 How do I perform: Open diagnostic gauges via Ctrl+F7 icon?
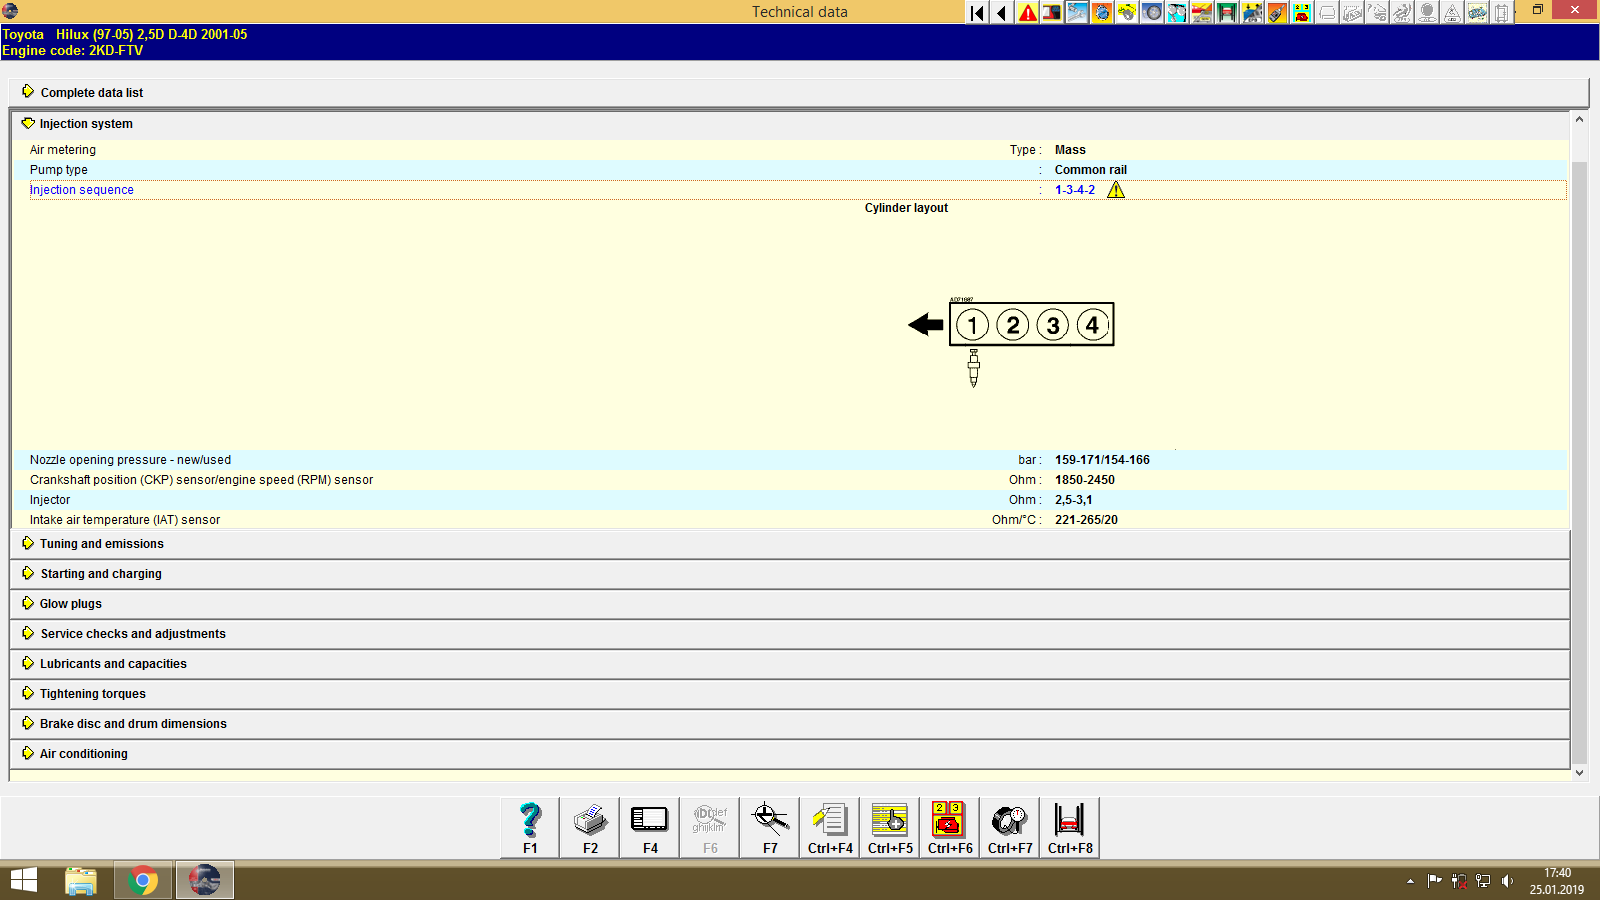coord(1009,826)
